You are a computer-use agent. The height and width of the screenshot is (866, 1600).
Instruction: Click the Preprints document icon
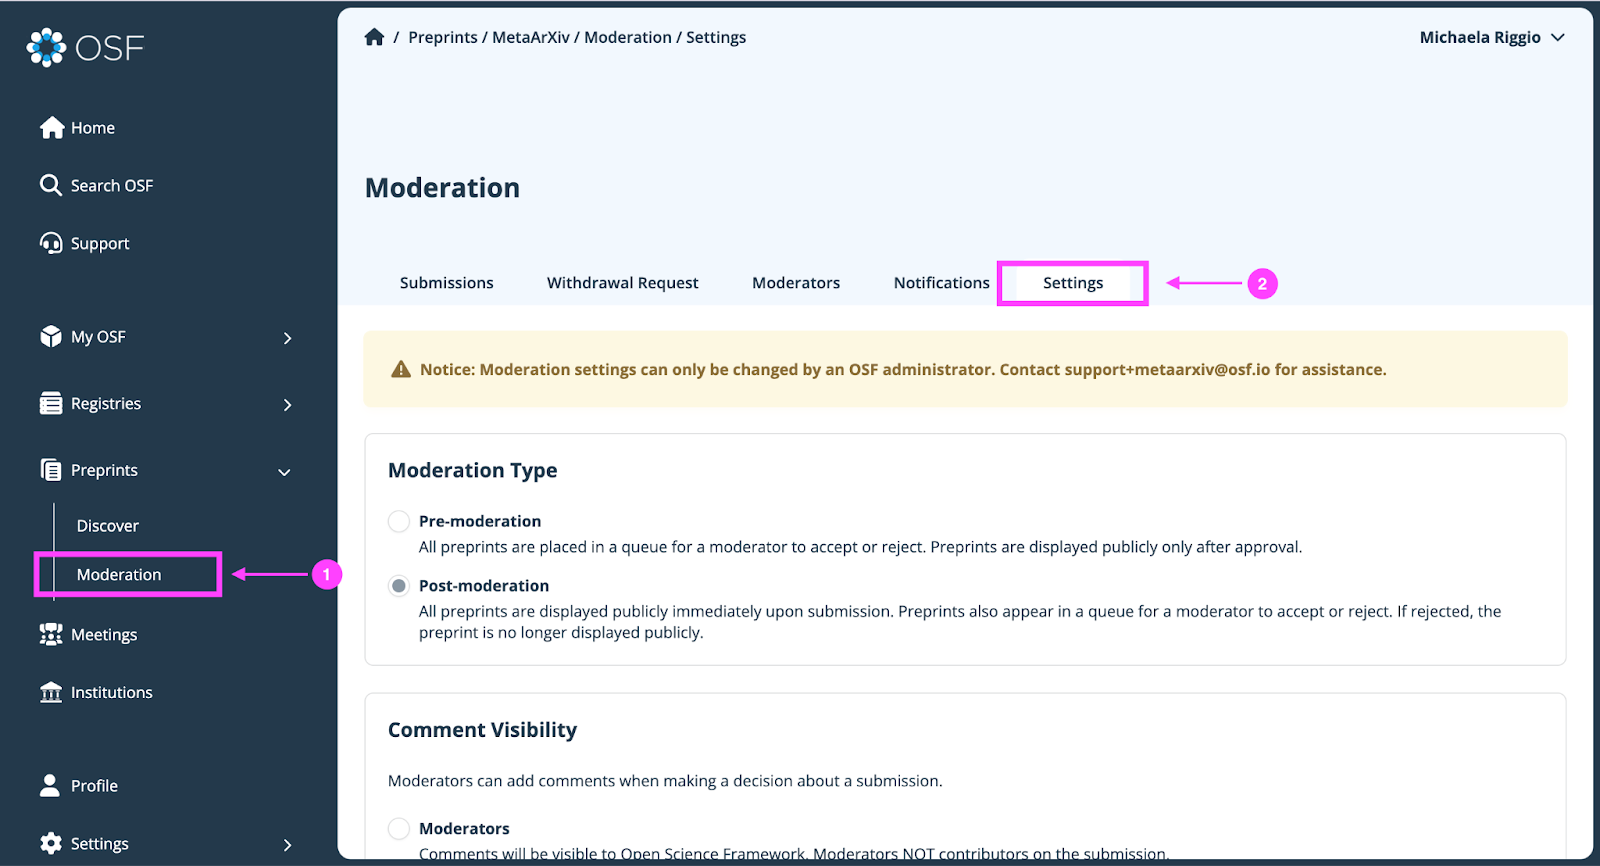51,470
